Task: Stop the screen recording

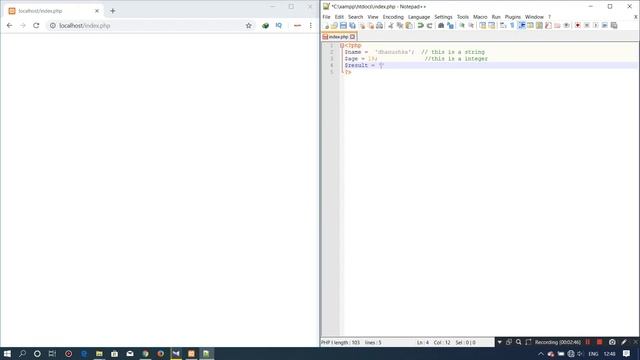Action: click(599, 342)
